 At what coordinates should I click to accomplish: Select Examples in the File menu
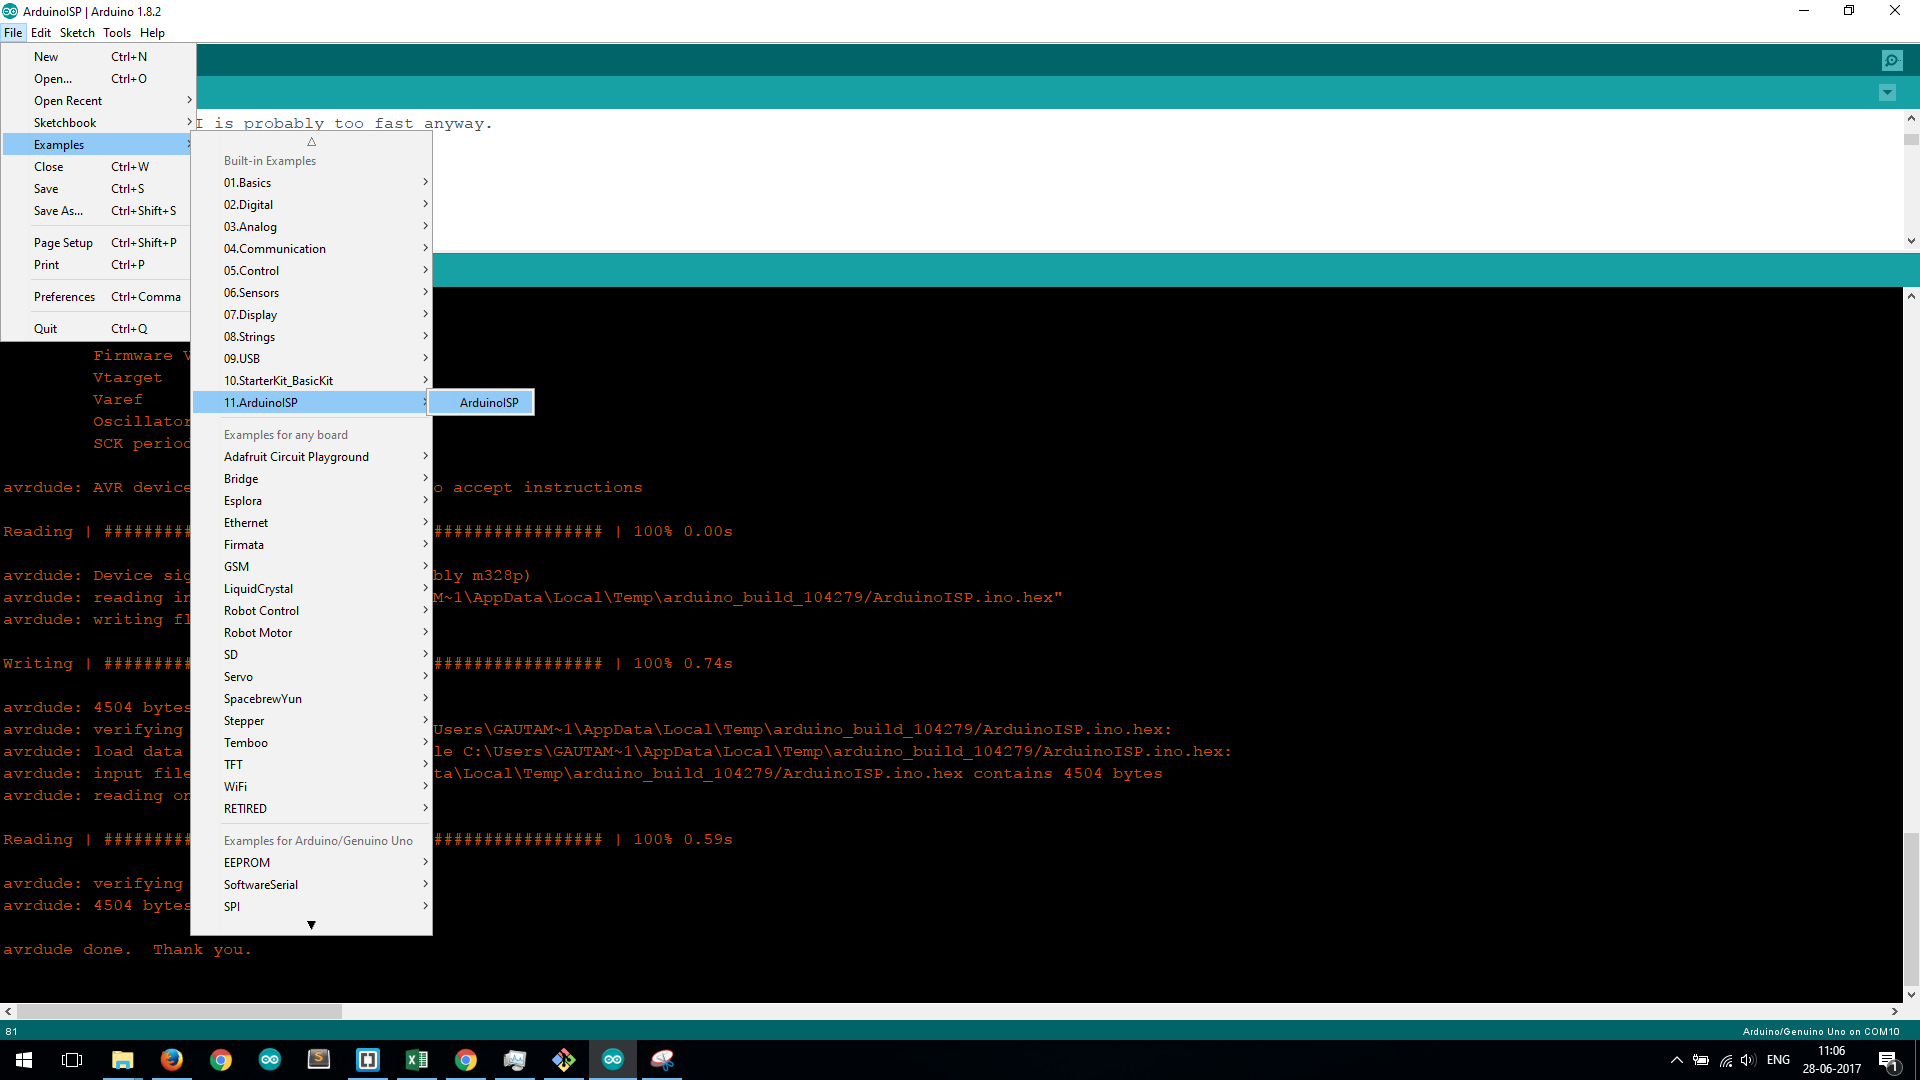pyautogui.click(x=98, y=145)
